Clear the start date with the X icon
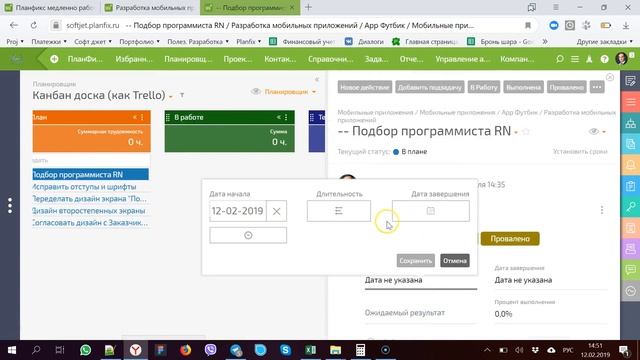Image resolution: width=640 pixels, height=360 pixels. click(x=276, y=211)
